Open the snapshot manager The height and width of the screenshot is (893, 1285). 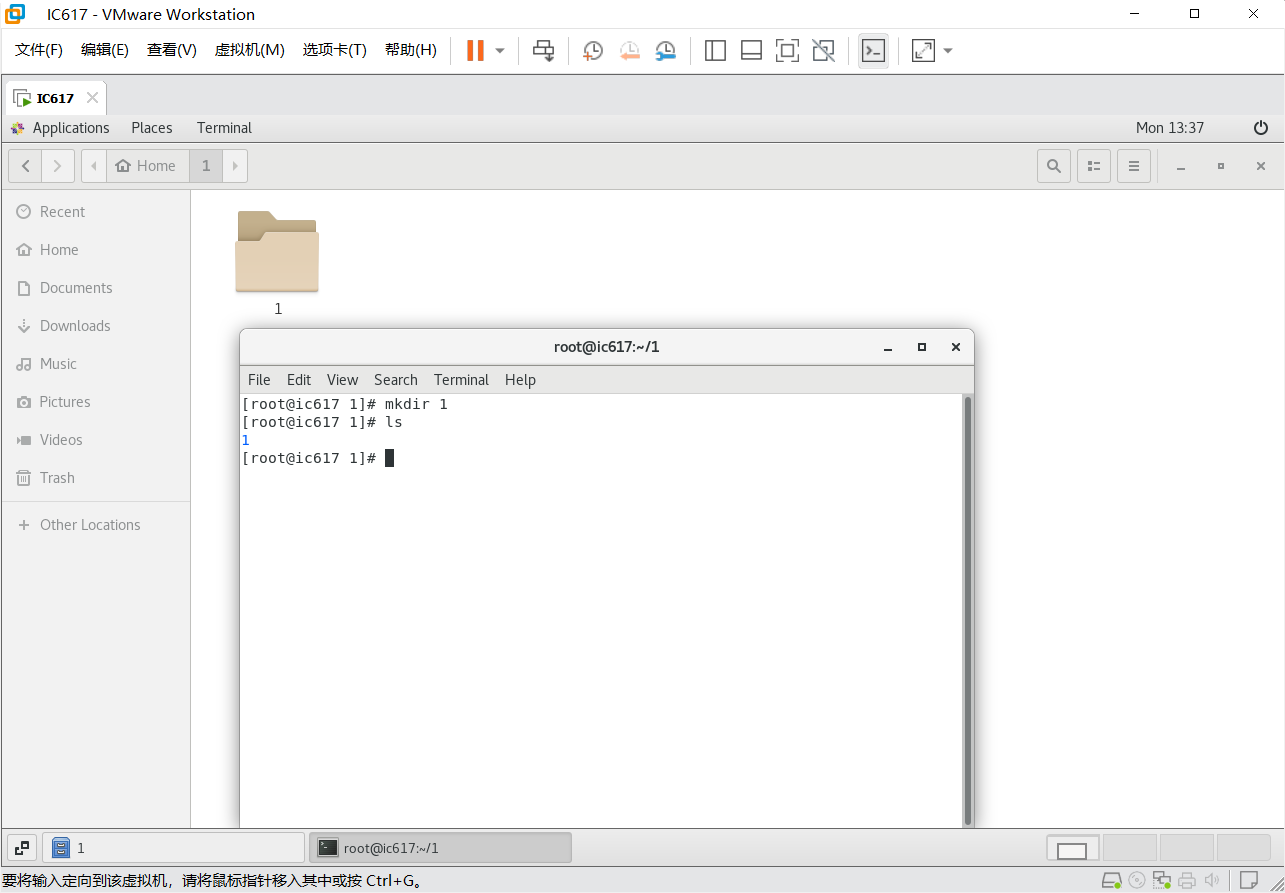click(665, 50)
